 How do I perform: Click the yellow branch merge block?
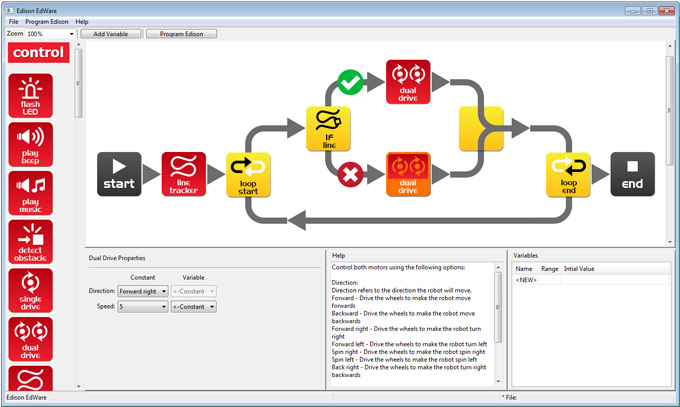pos(481,129)
